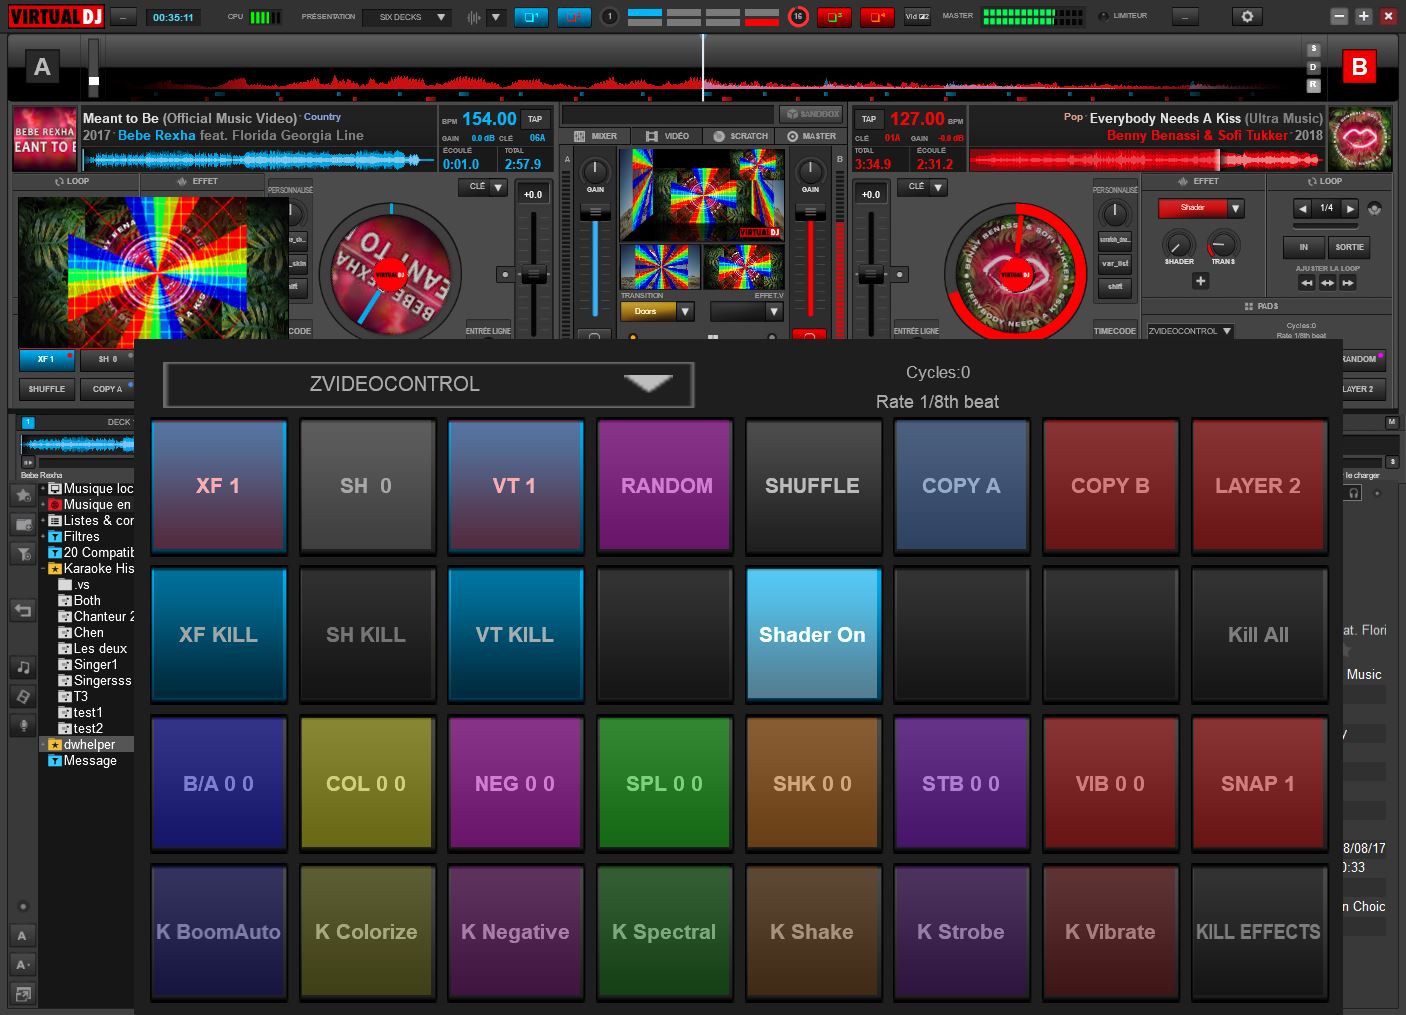Click the music note icon in browser sidebar
Screen dimensions: 1406x1015
23,667
